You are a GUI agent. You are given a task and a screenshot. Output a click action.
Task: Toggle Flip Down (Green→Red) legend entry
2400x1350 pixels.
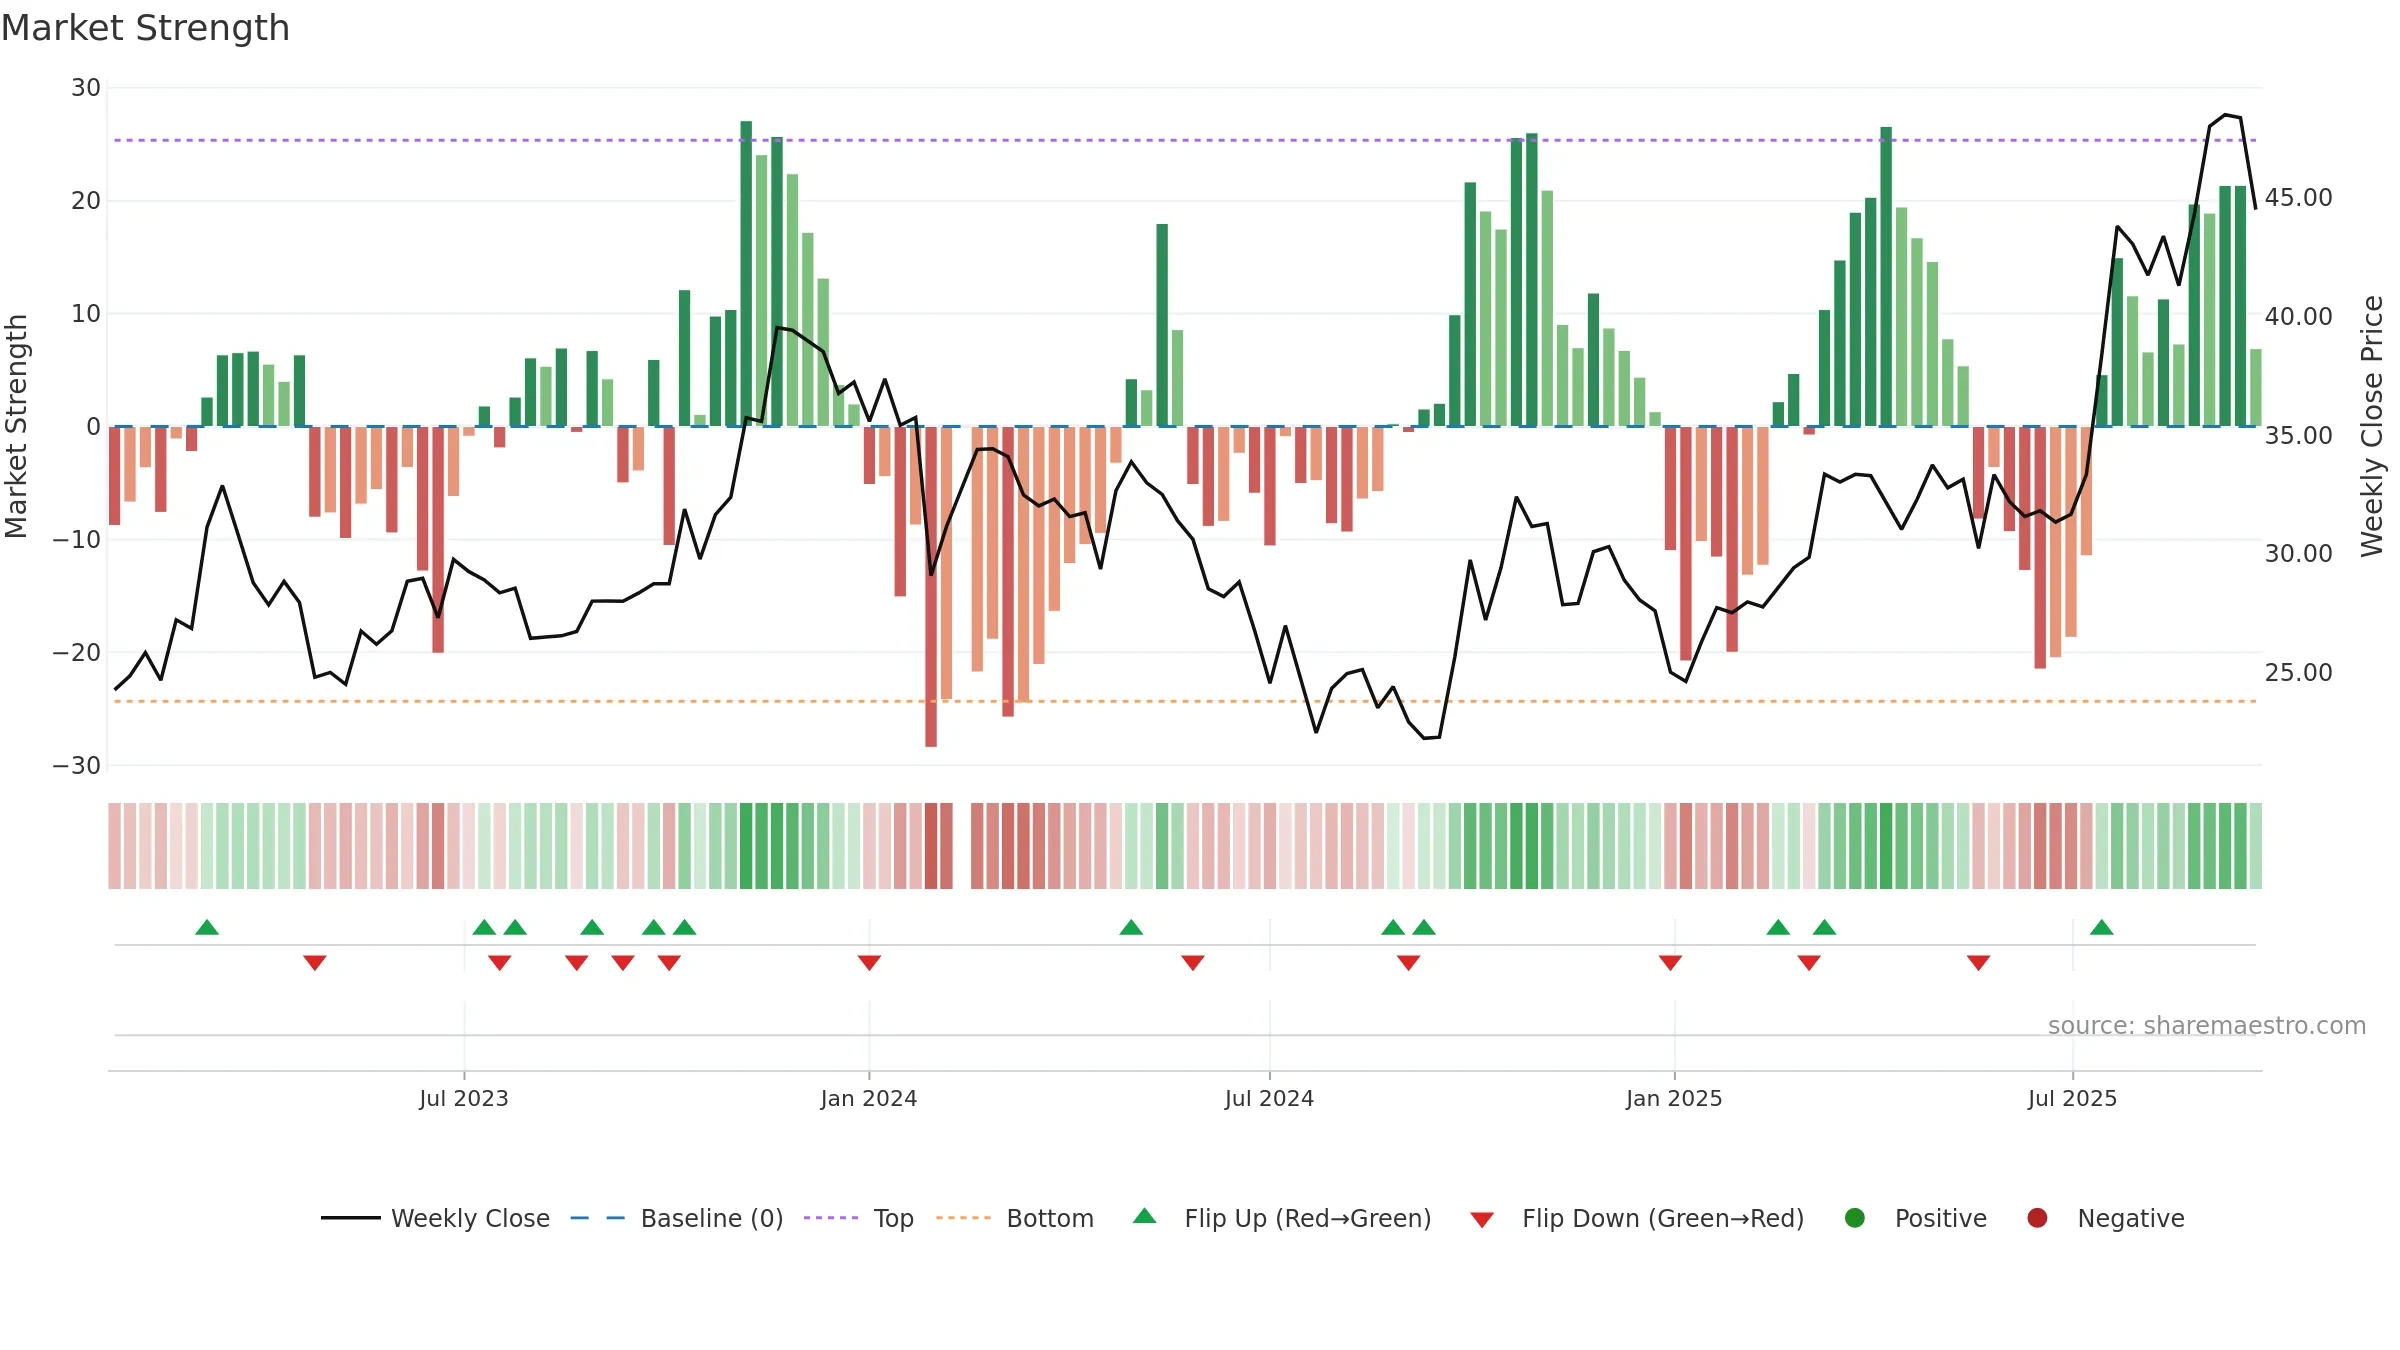pyautogui.click(x=1637, y=1218)
